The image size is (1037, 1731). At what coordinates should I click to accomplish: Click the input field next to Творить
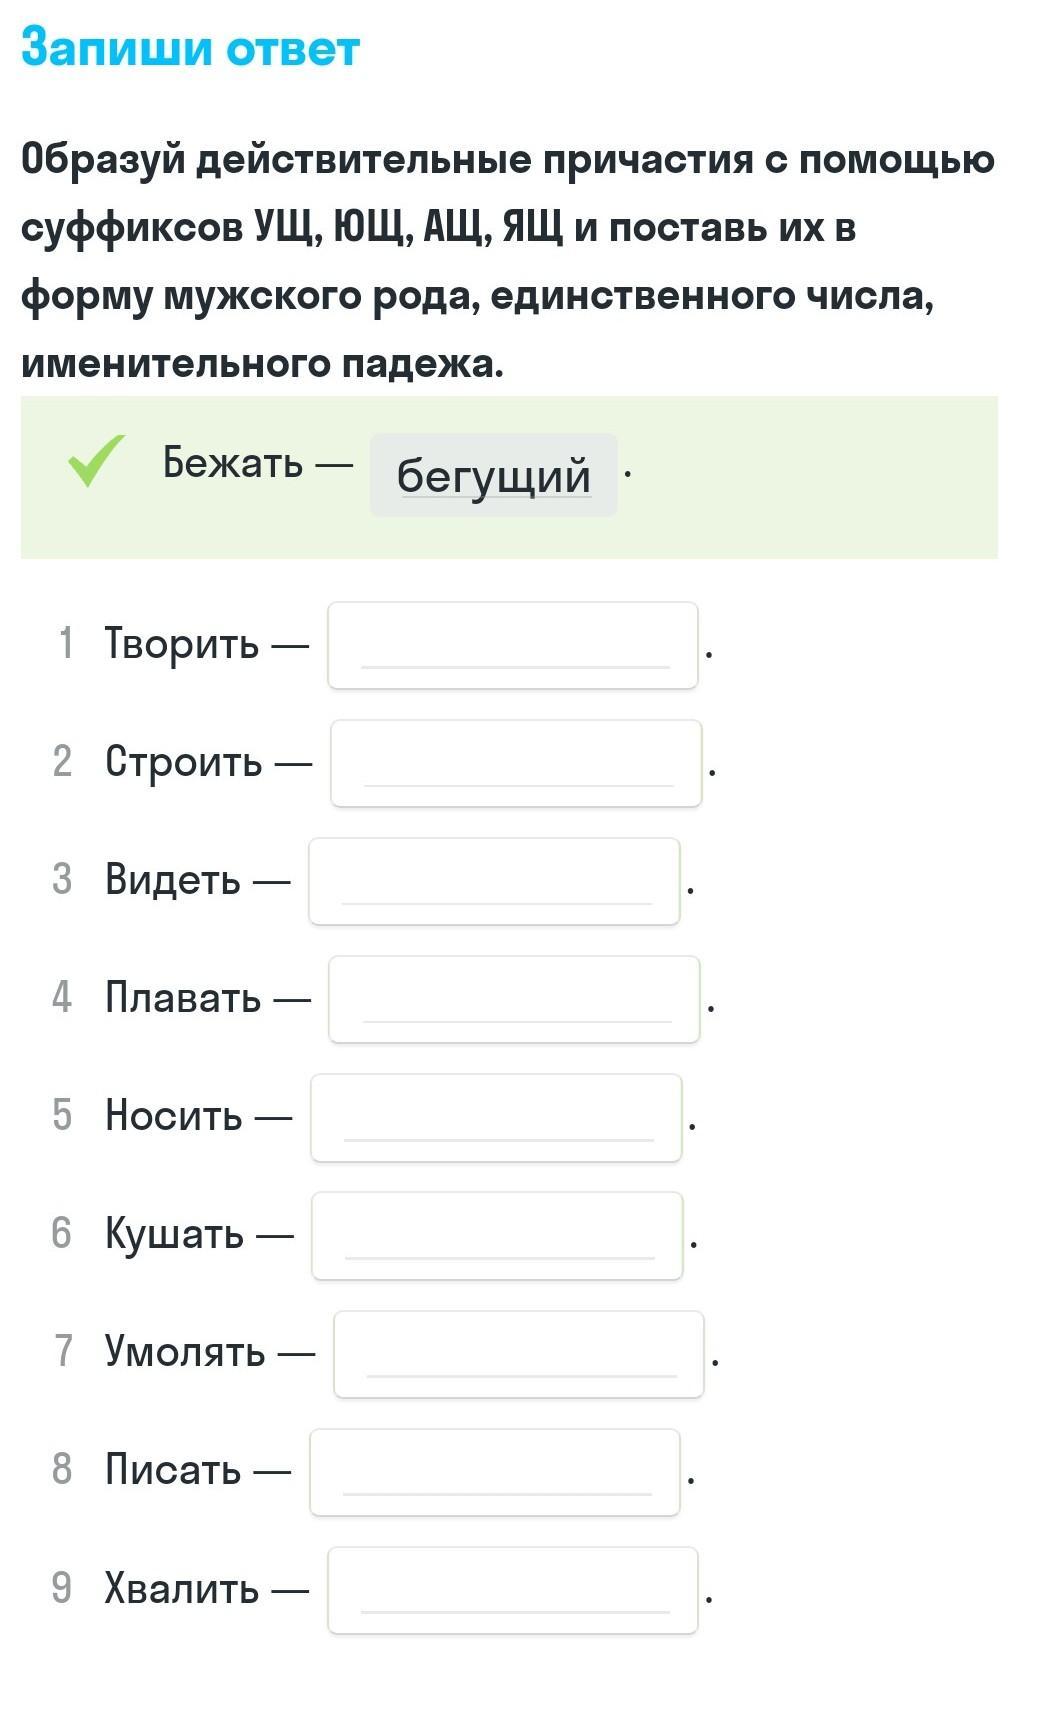[513, 645]
